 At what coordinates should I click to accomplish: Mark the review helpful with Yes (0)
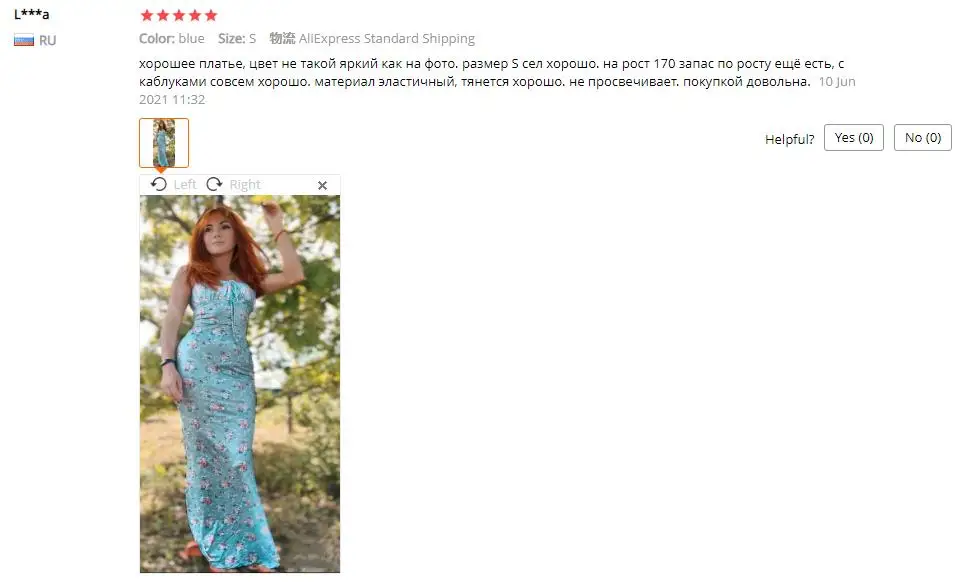click(853, 138)
